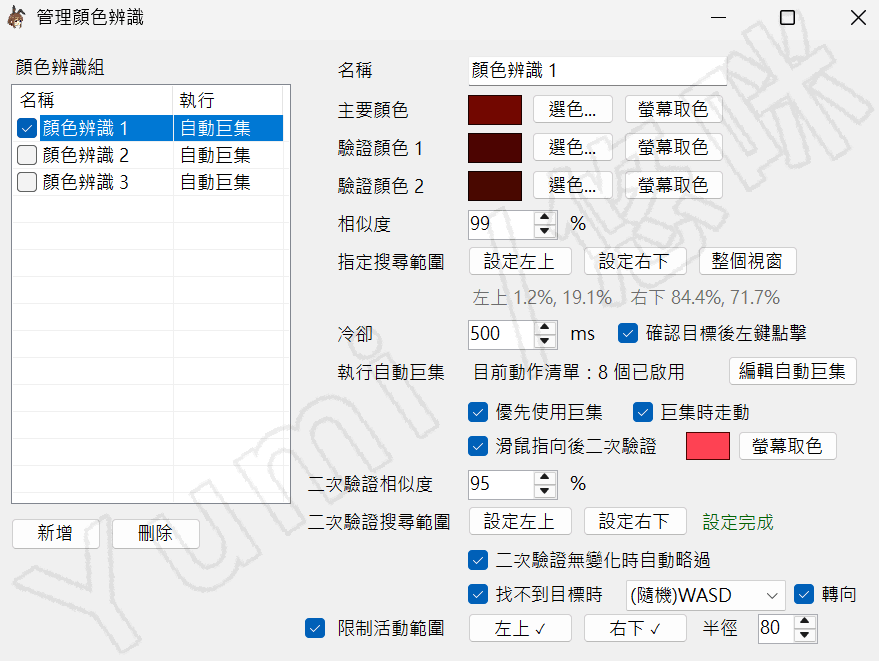Select the 顏色辨識 2 list row
Viewport: 879px width, 661px height.
click(x=150, y=155)
